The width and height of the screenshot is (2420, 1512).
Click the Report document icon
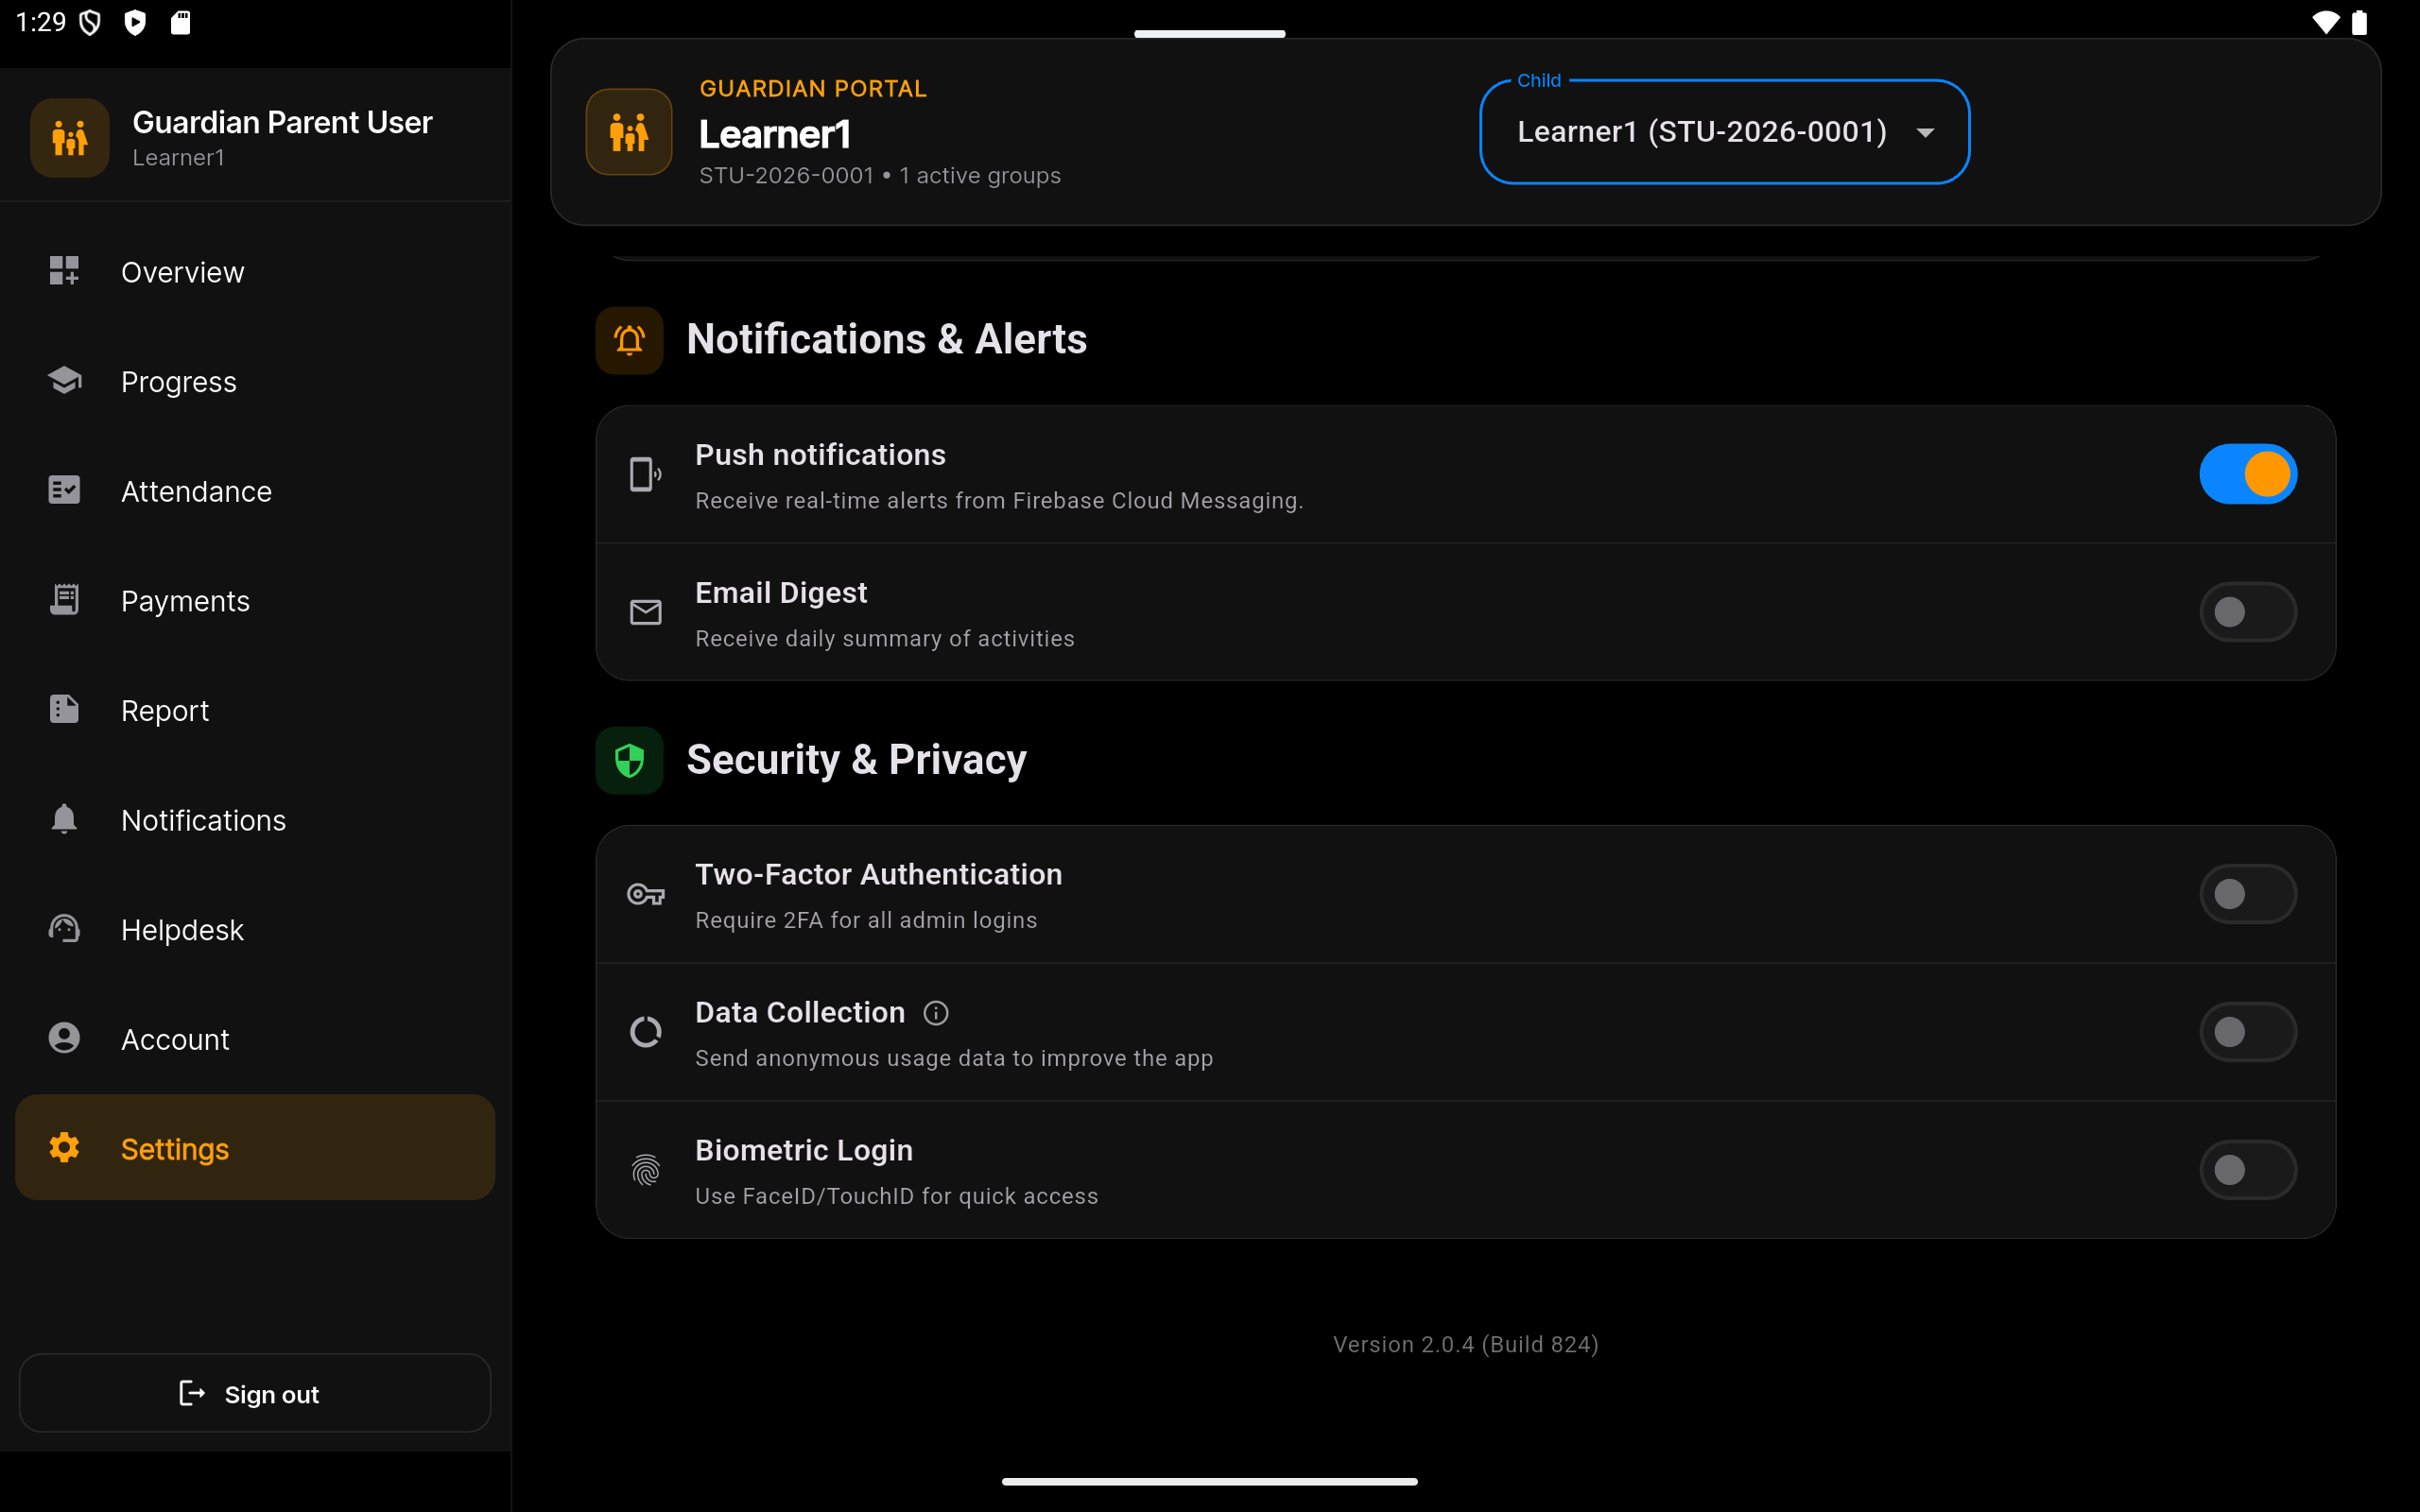pos(64,709)
